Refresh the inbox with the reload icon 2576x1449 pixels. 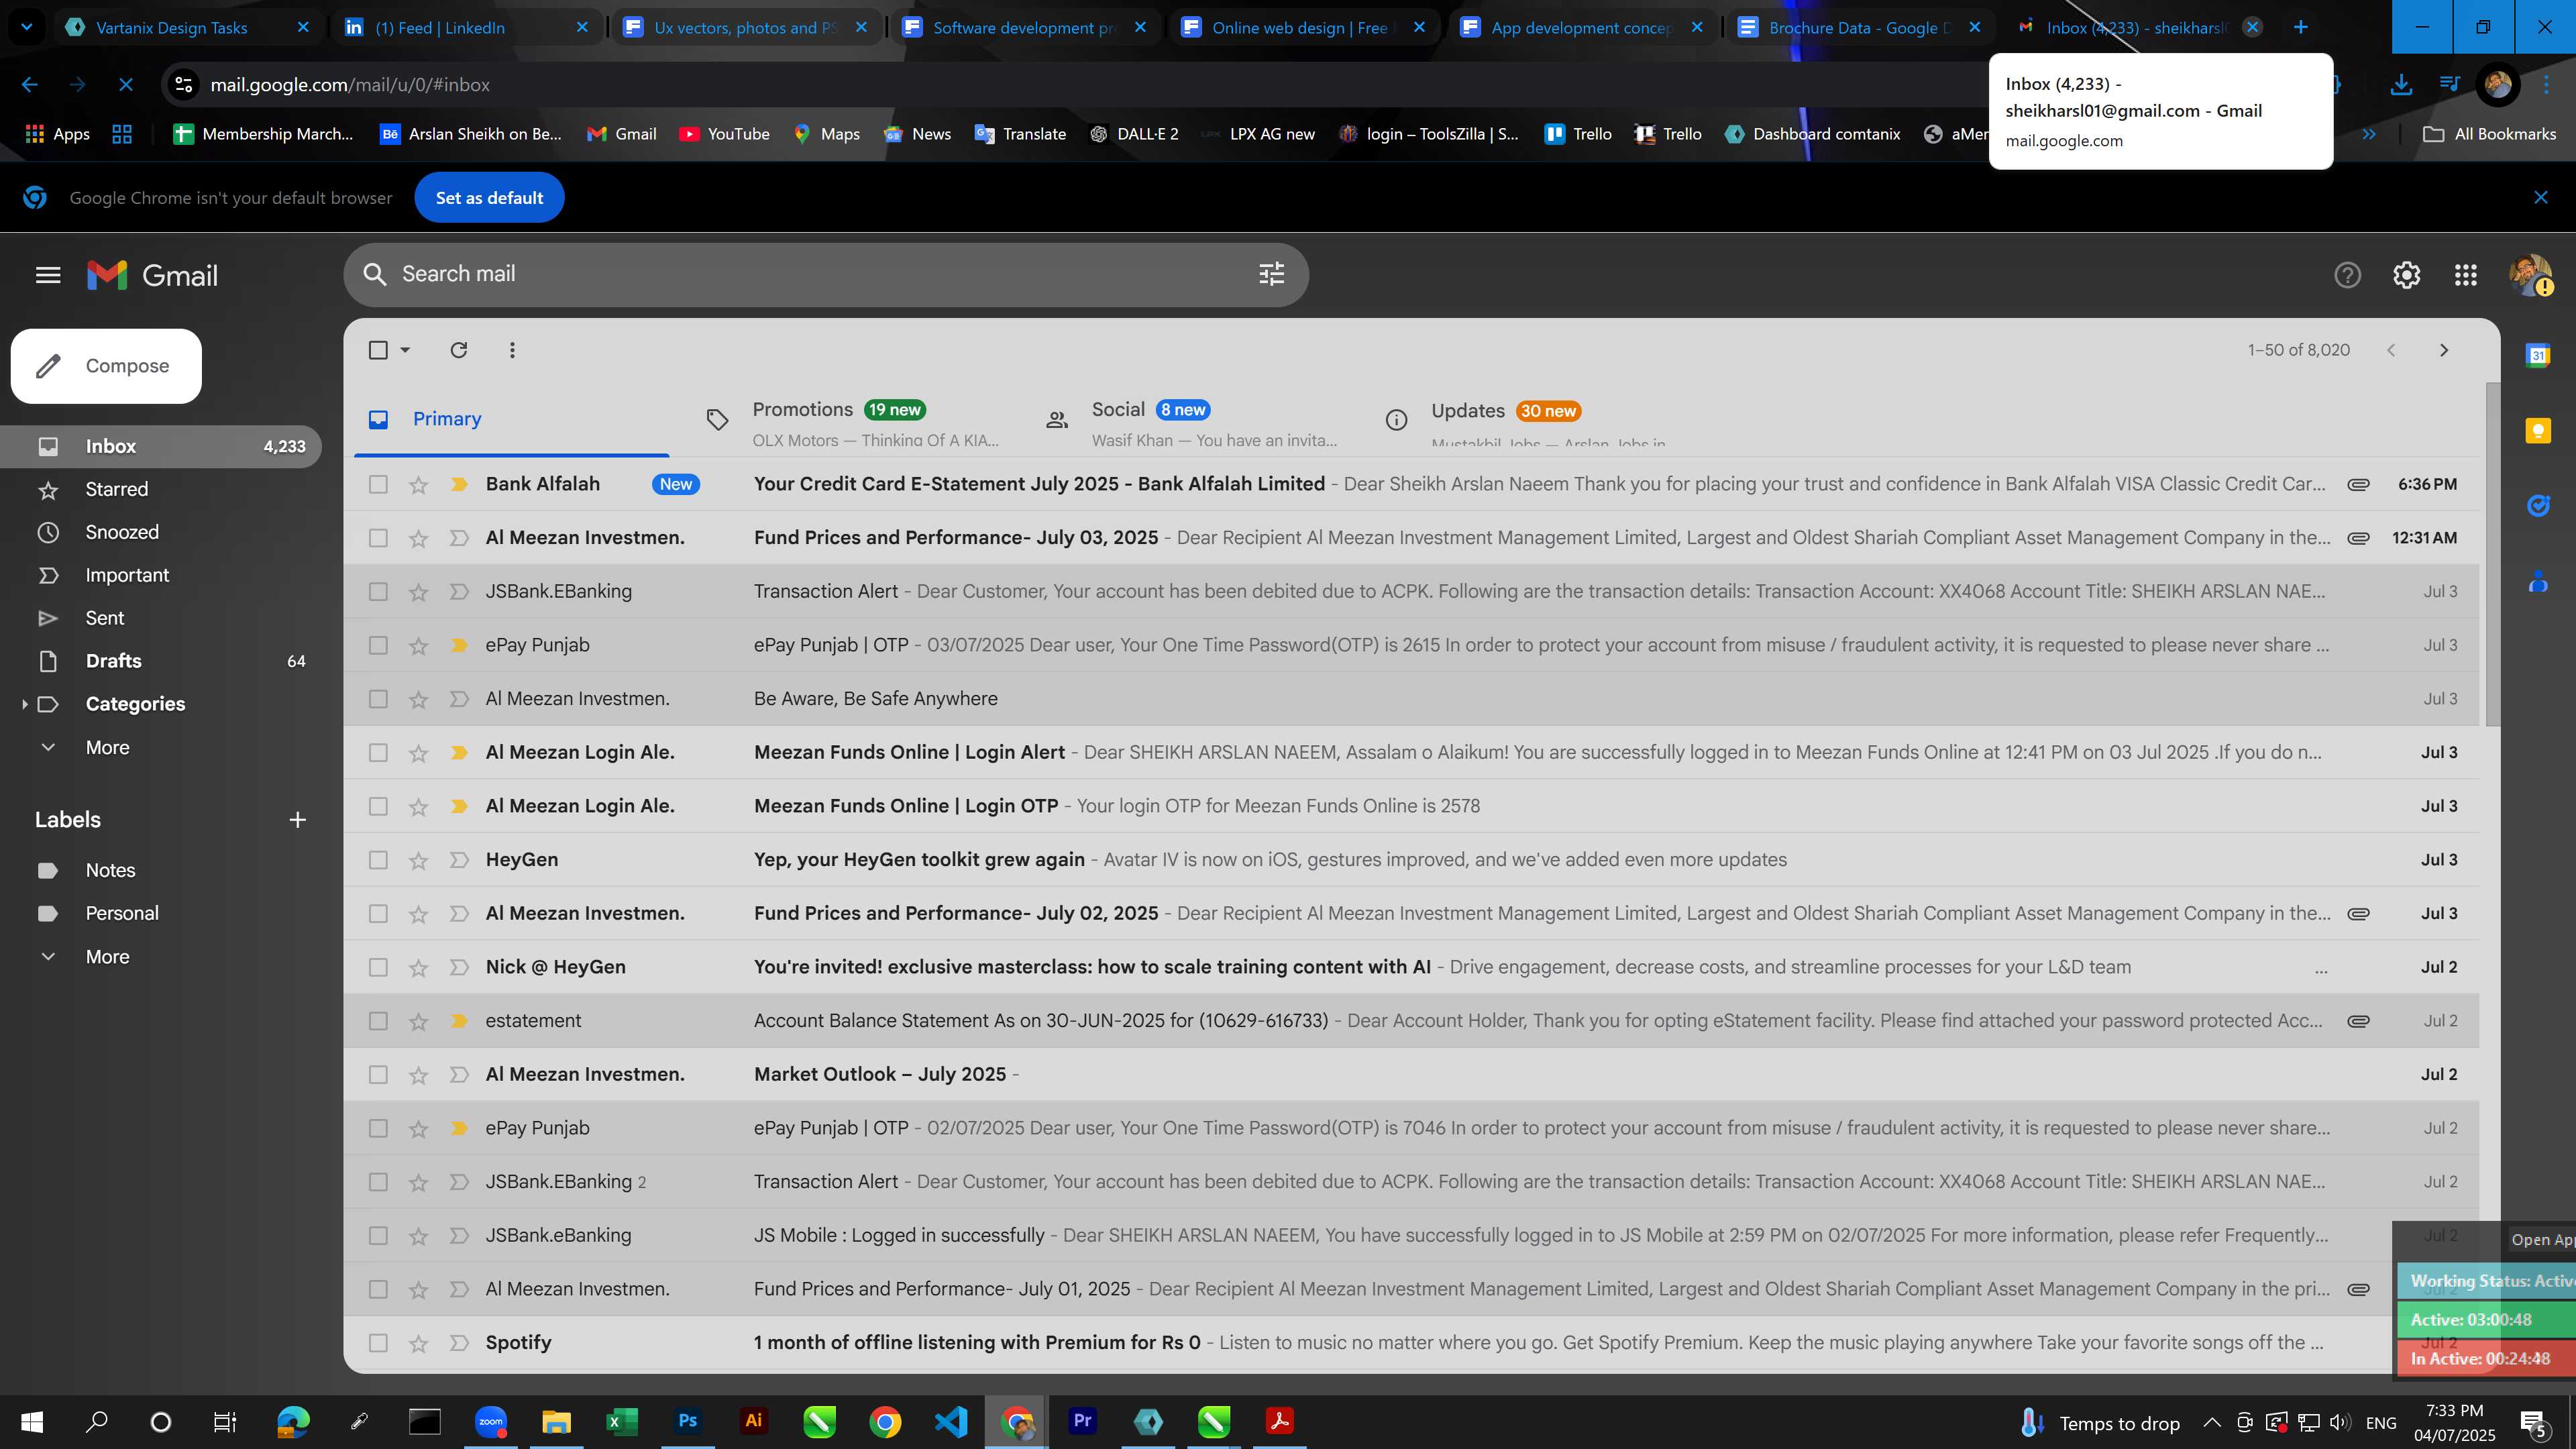[x=458, y=350]
